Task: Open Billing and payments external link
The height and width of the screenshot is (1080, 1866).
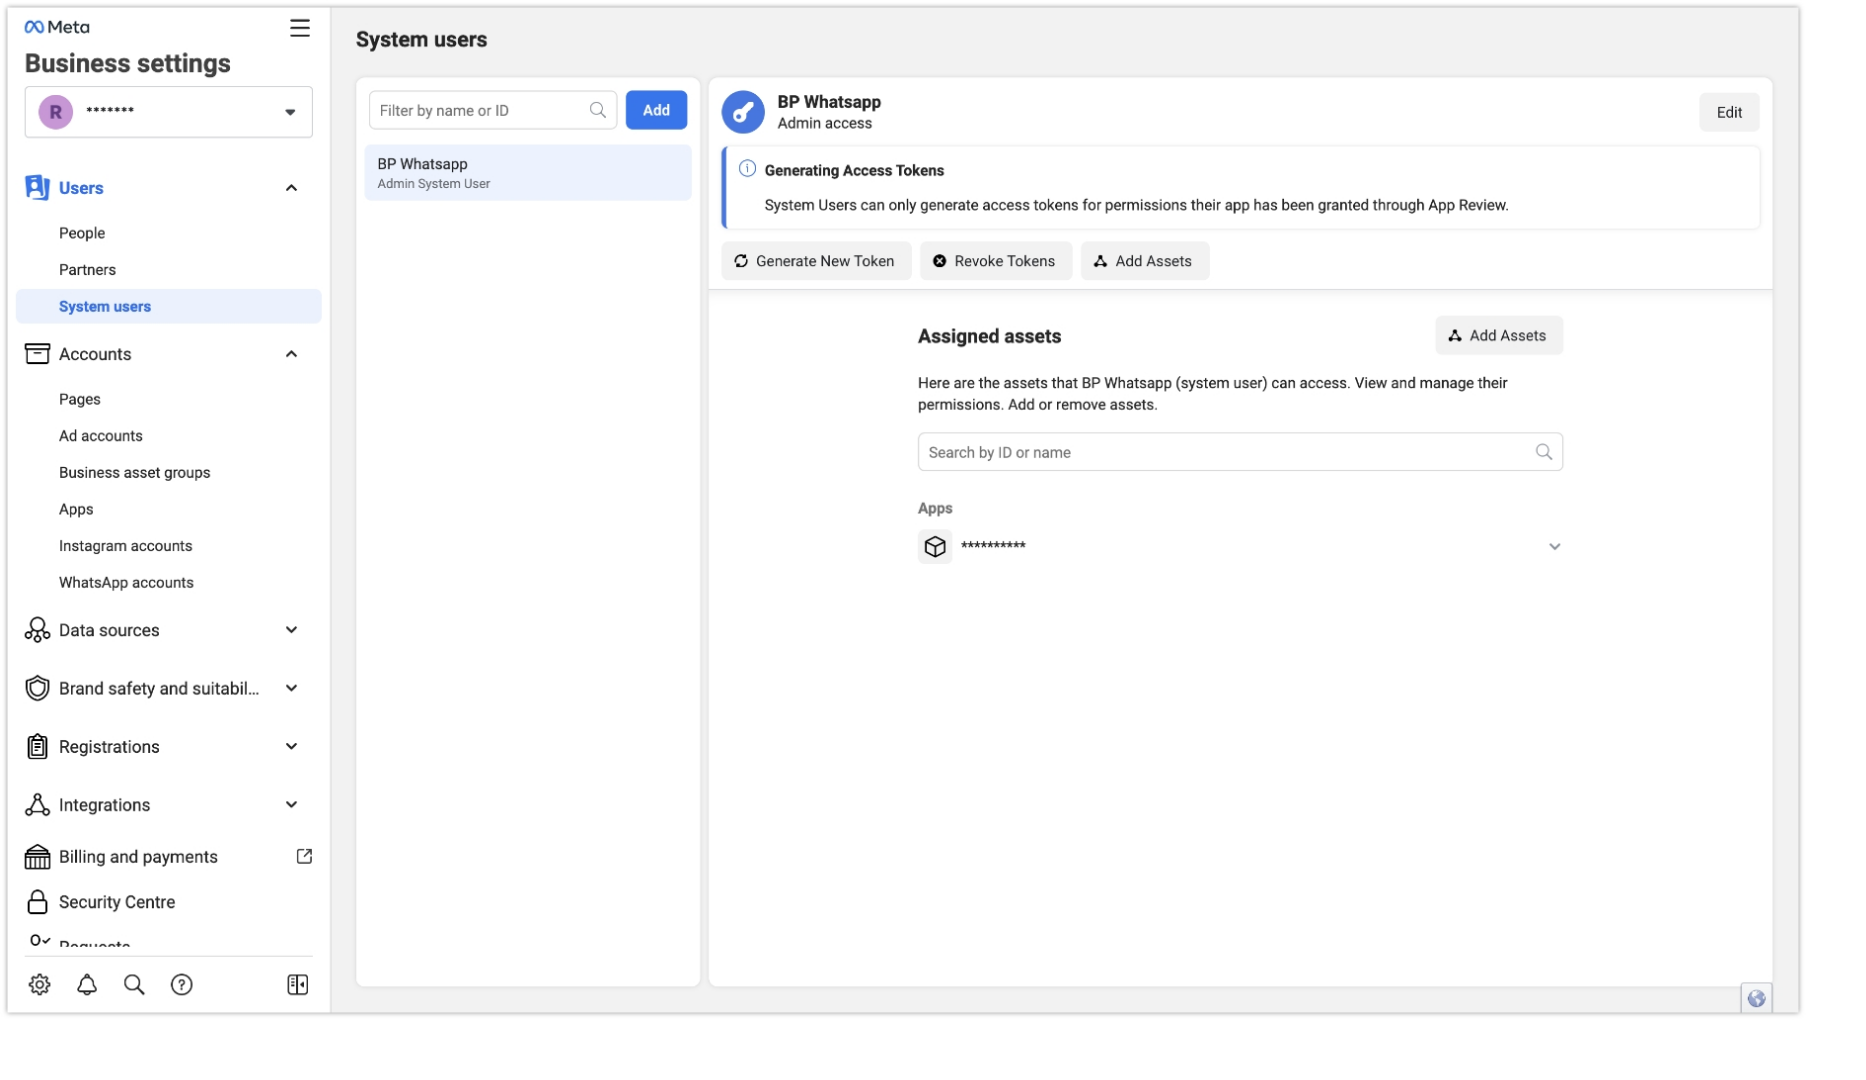Action: pyautogui.click(x=138, y=857)
